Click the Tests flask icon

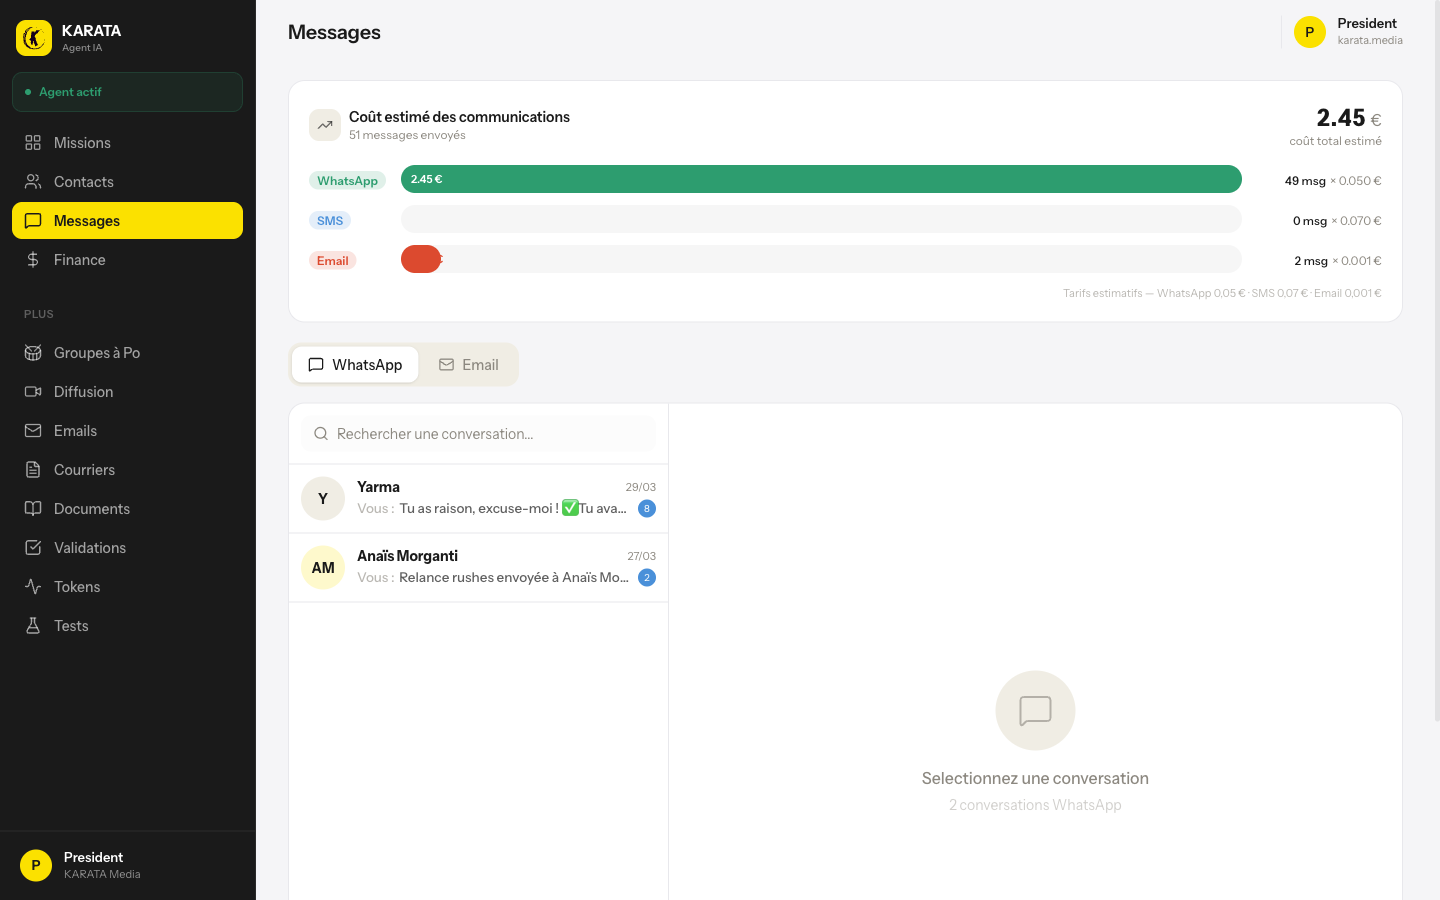[x=33, y=626]
